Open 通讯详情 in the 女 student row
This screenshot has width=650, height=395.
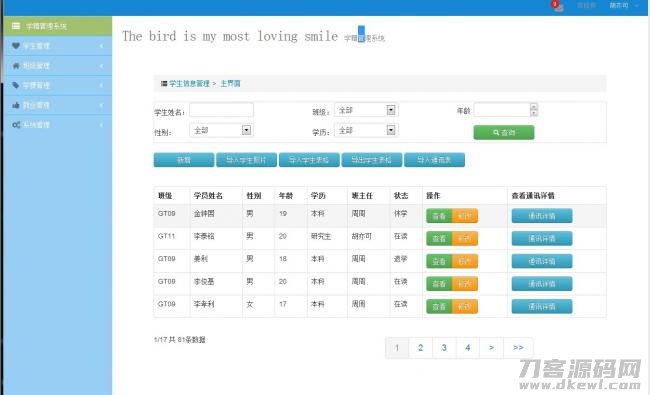[542, 307]
